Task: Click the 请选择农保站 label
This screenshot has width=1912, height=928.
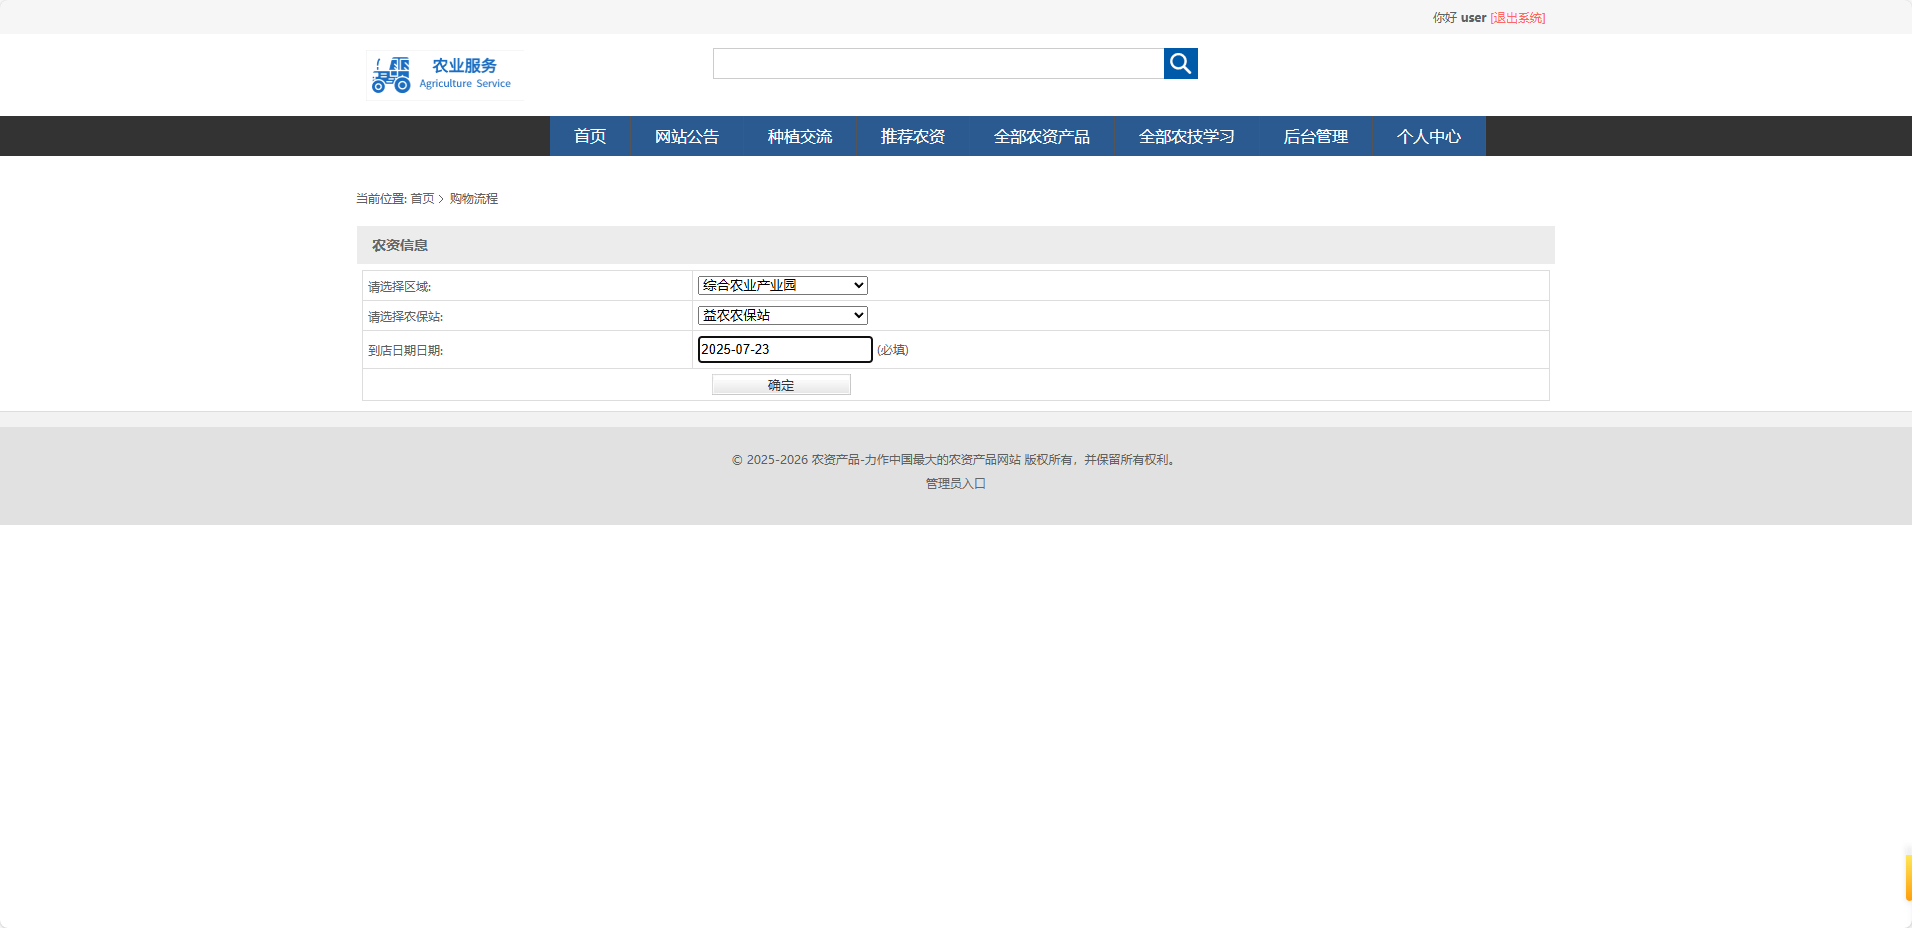Action: (405, 317)
